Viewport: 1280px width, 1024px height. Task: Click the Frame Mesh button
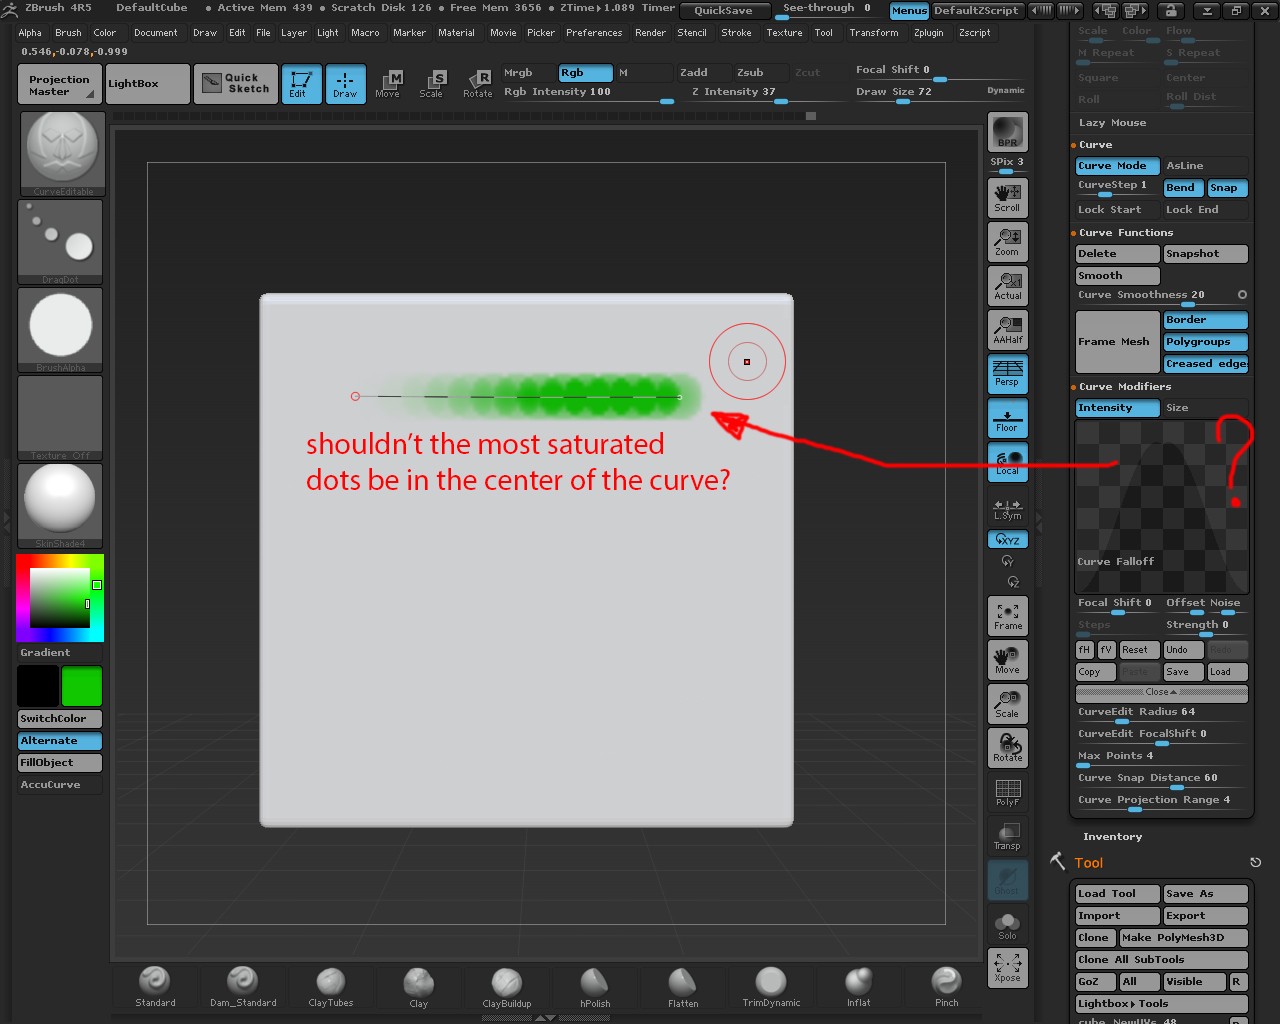[1117, 342]
